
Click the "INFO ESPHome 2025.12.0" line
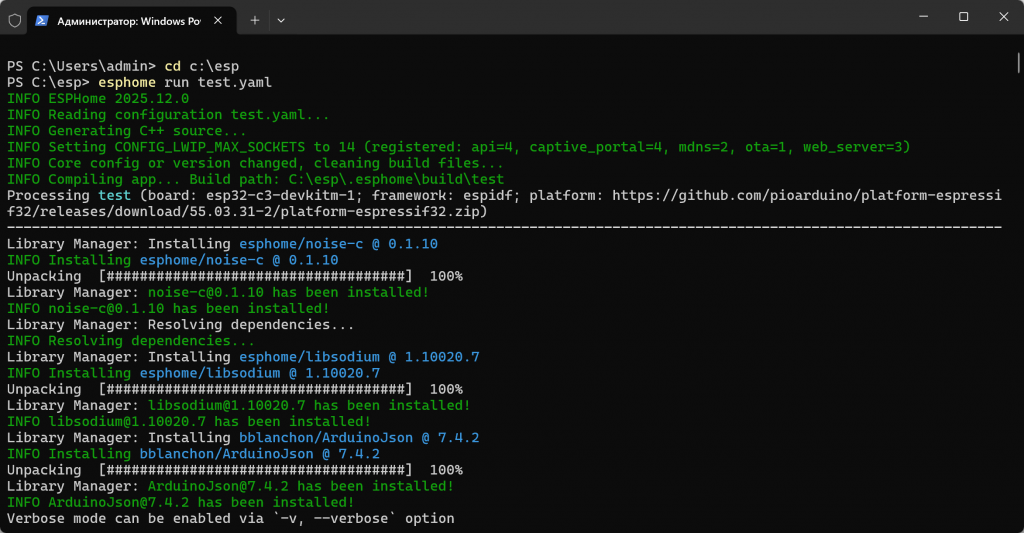point(97,98)
